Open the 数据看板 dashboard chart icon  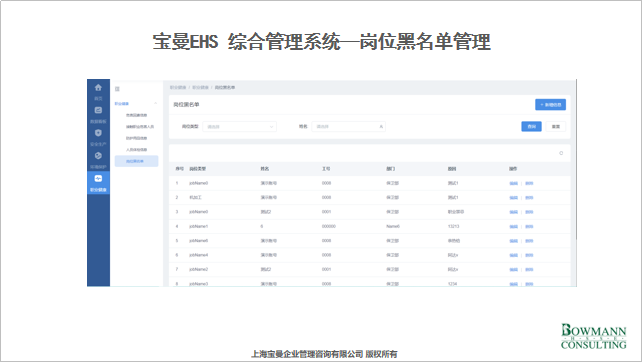pyautogui.click(x=98, y=110)
